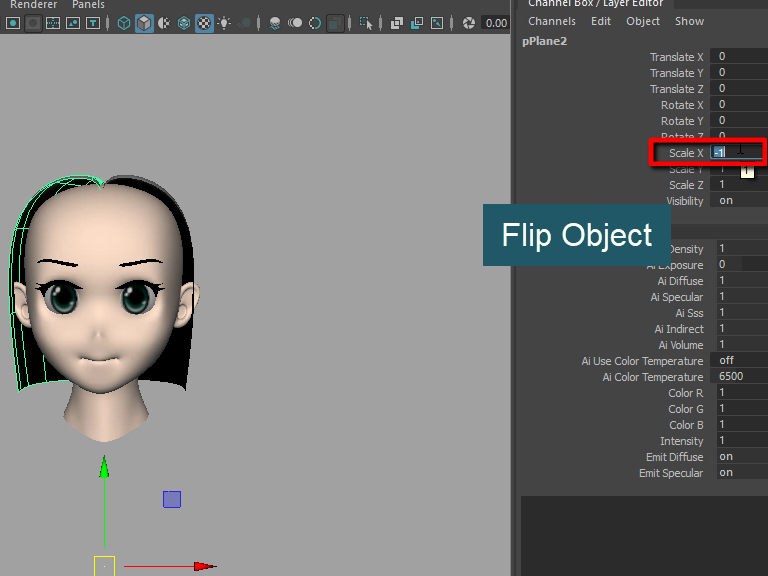Click the use all lights bulb icon

(x=224, y=23)
